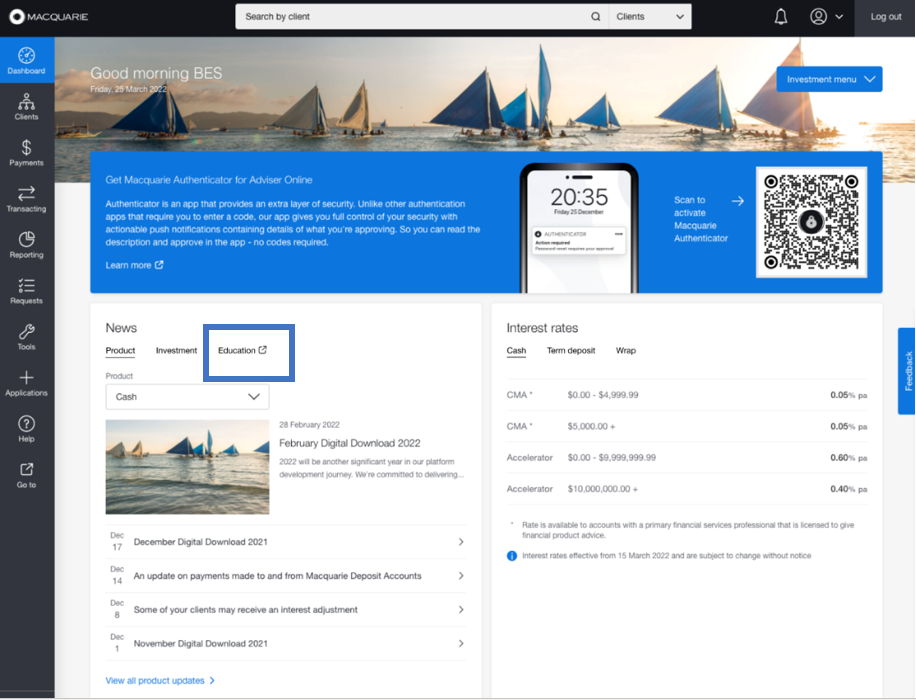This screenshot has width=916, height=700.
Task: Click the sailboats news thumbnail
Action: (x=188, y=467)
